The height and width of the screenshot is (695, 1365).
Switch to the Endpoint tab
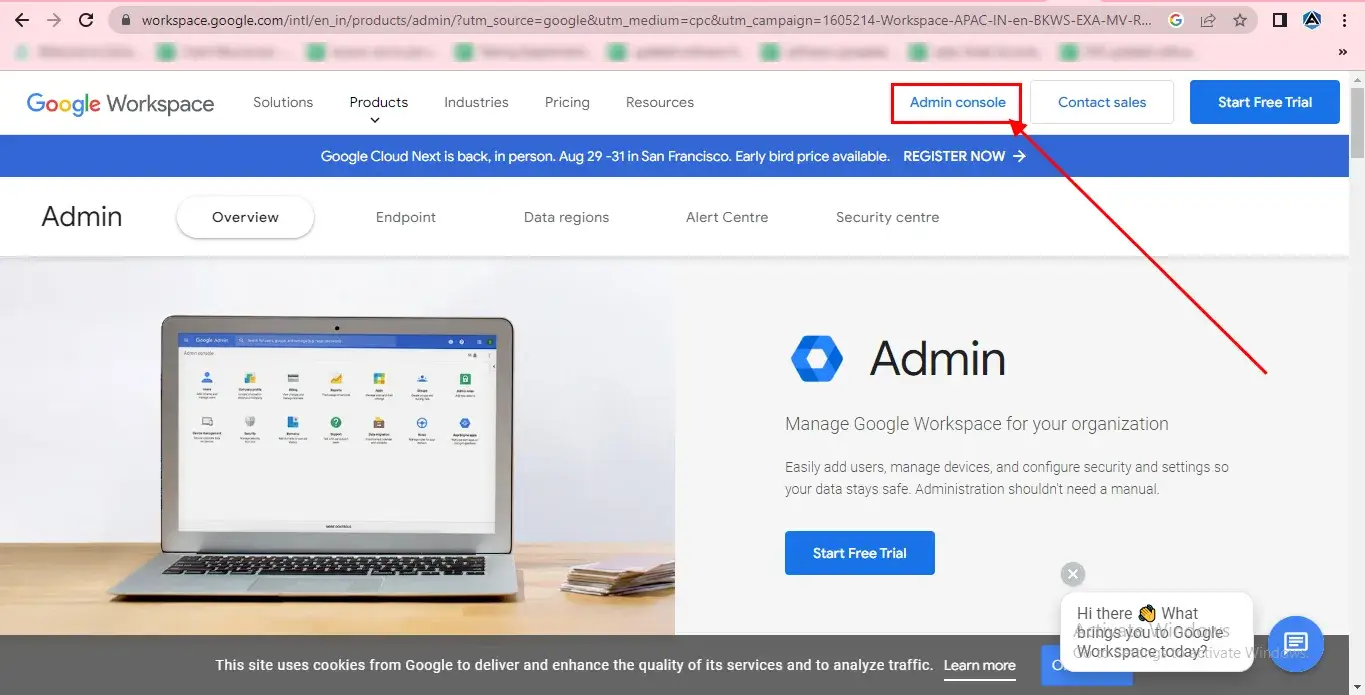[406, 217]
